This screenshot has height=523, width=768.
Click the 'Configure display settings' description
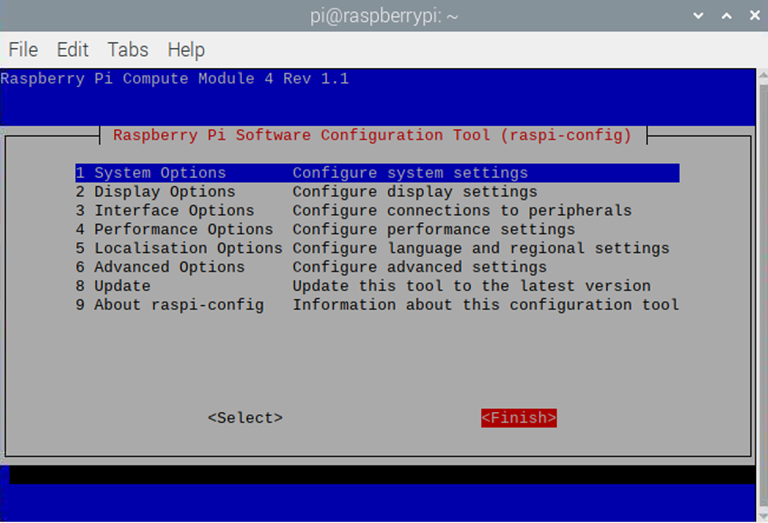[415, 191]
